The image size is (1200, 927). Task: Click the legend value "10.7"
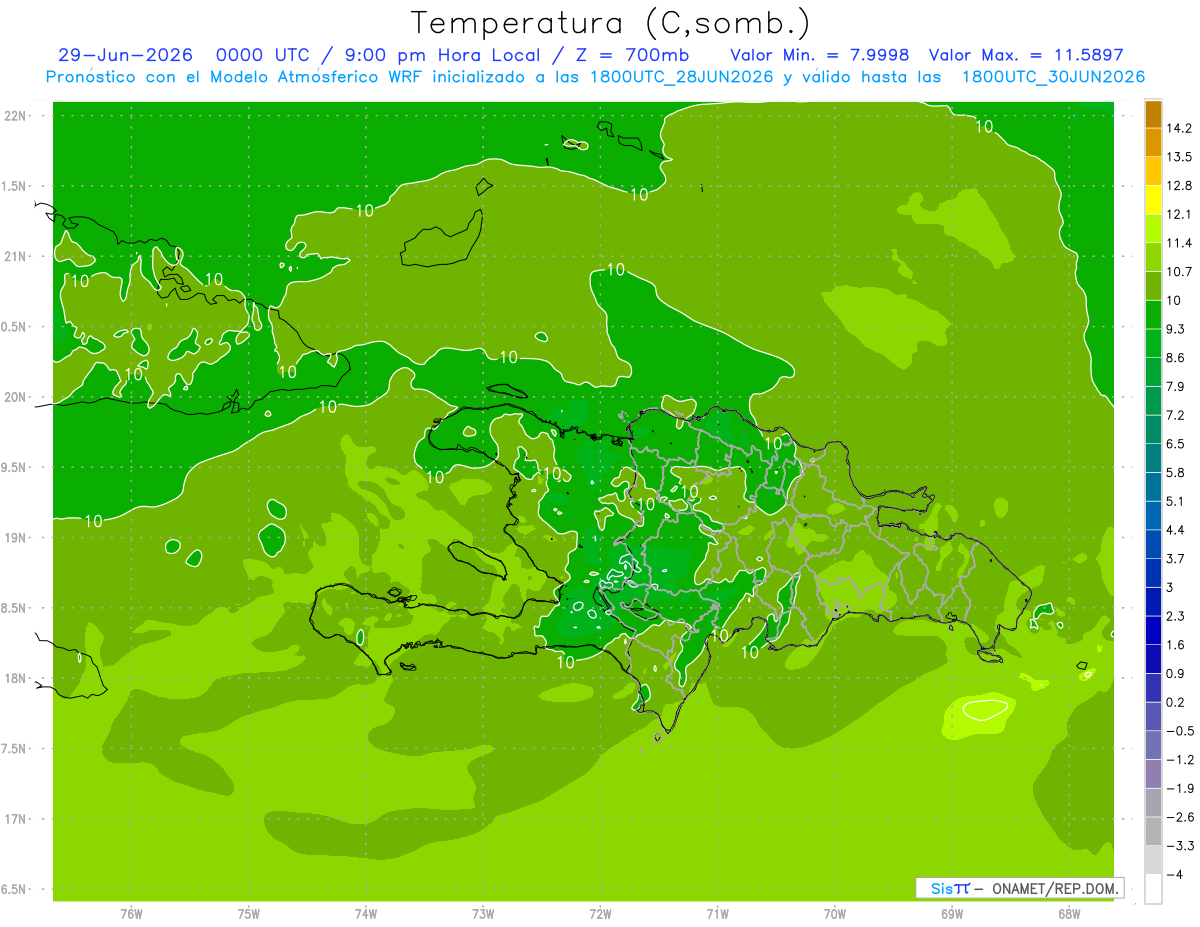(x=1178, y=272)
